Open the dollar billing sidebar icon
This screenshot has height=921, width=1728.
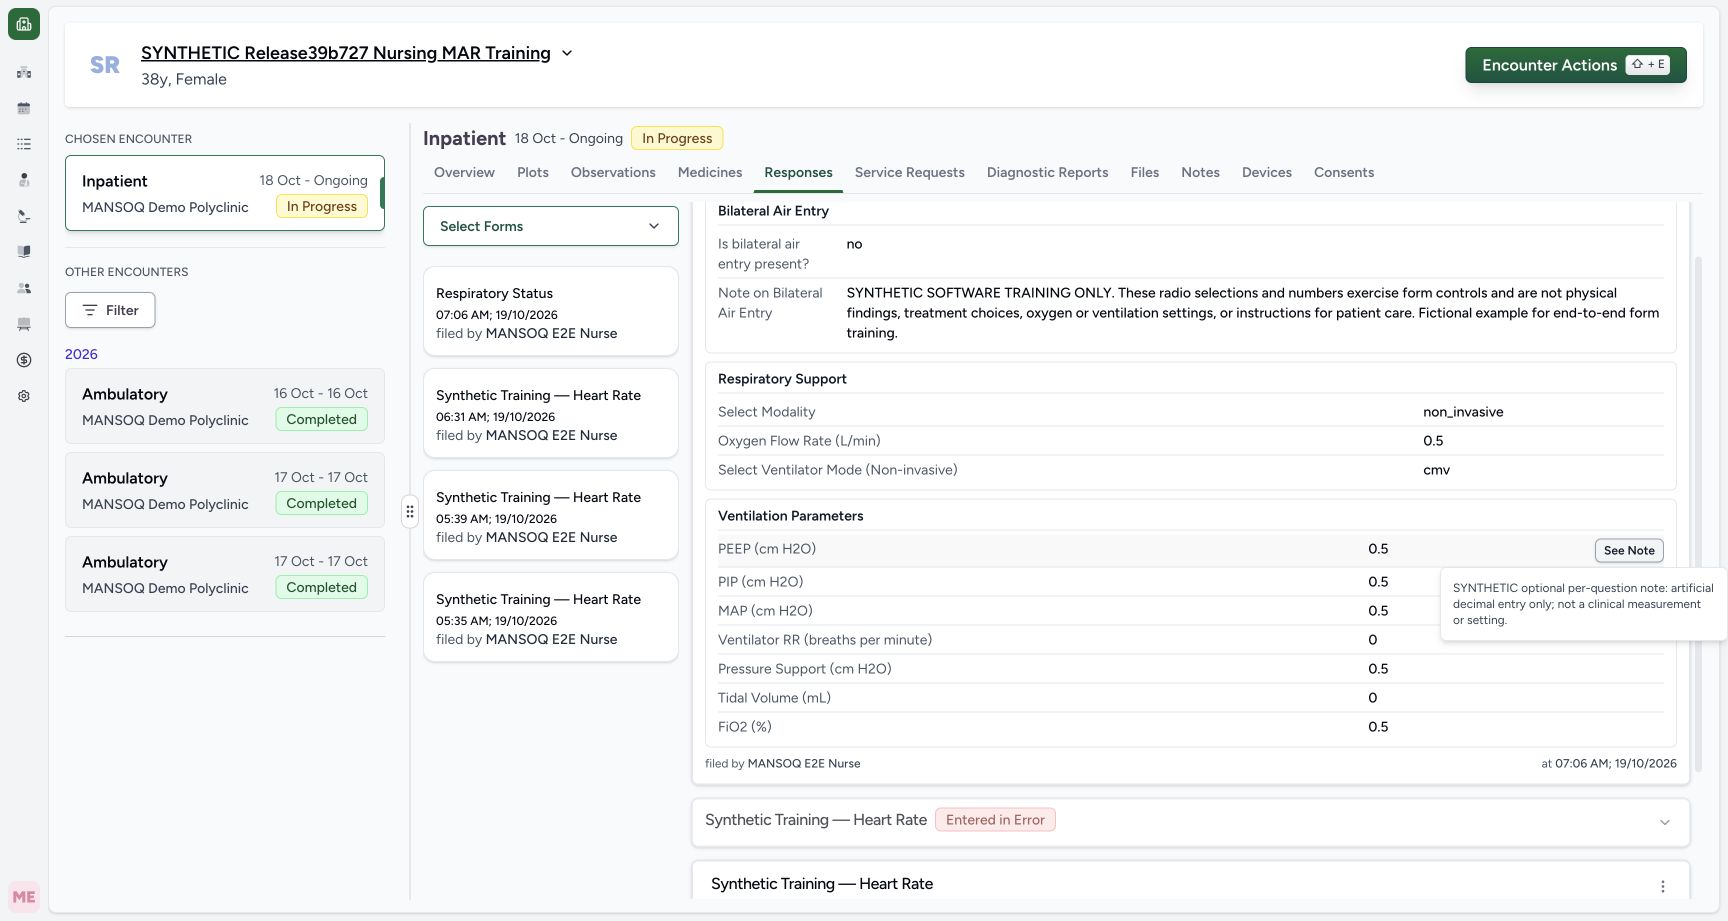(24, 360)
